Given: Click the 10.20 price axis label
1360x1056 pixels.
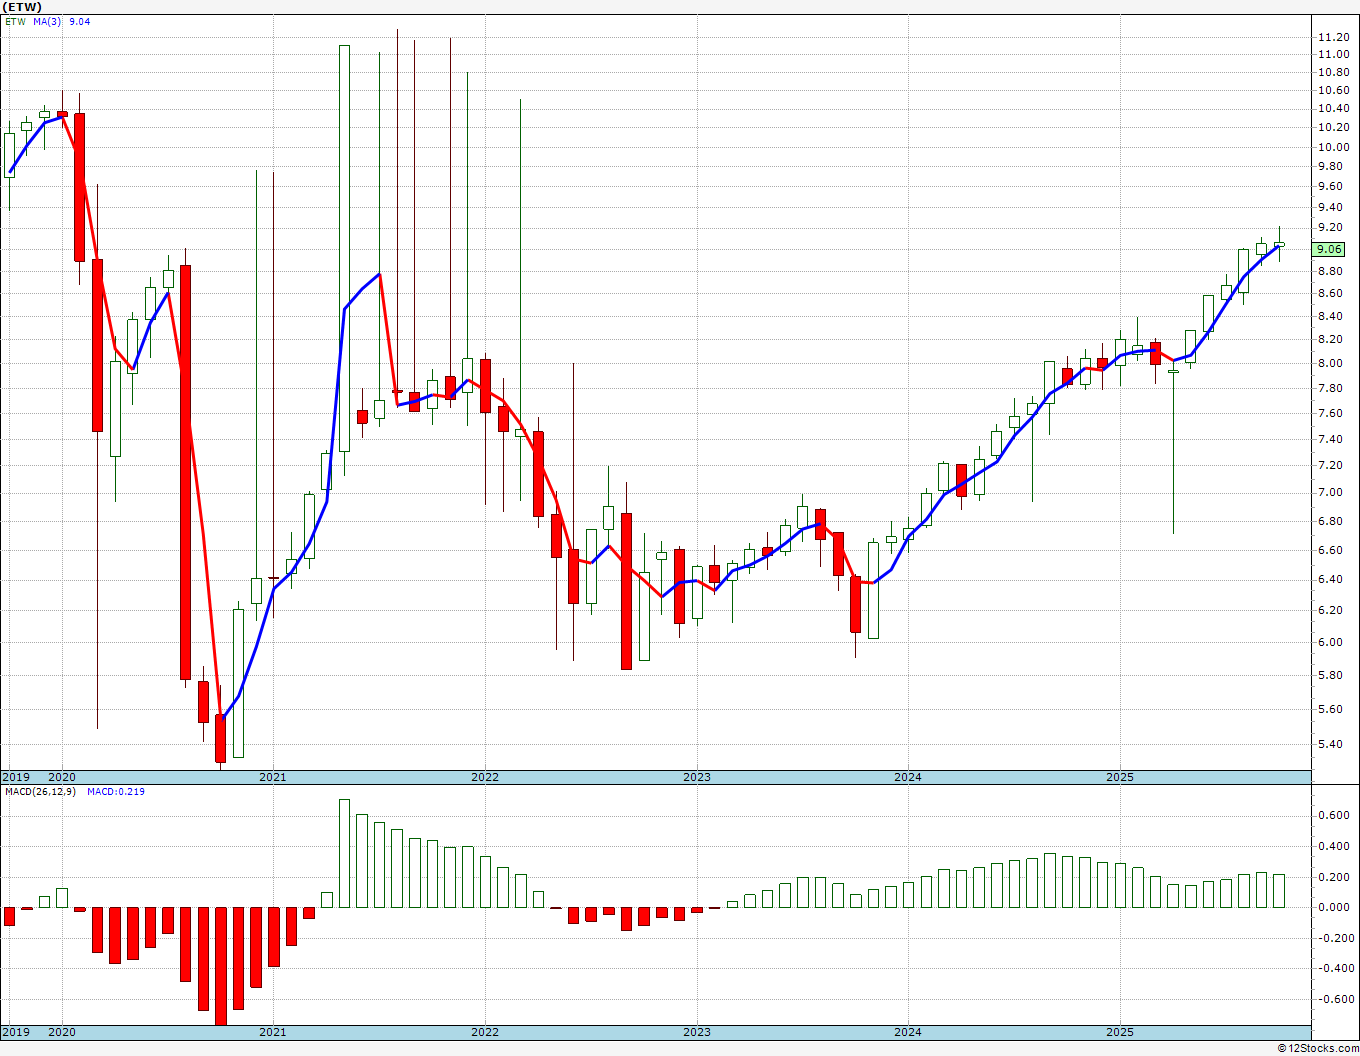Looking at the screenshot, I should 1332,127.
